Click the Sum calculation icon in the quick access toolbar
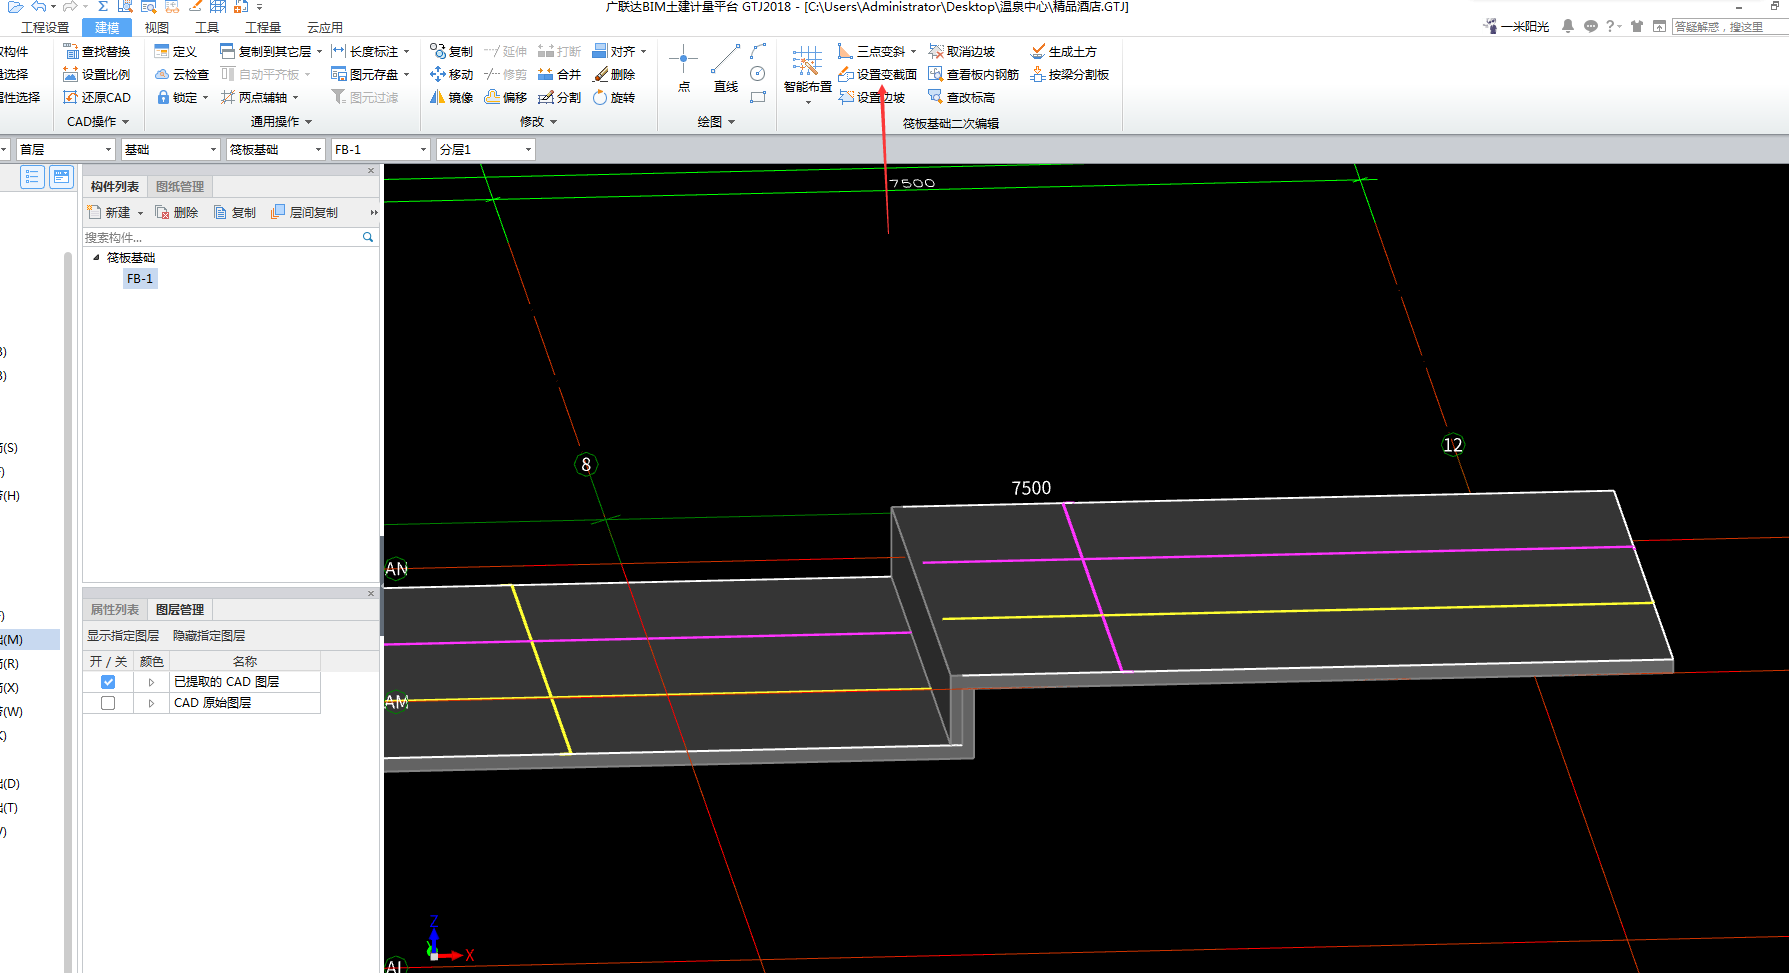Screen dimensions: 1789x973 103,6
